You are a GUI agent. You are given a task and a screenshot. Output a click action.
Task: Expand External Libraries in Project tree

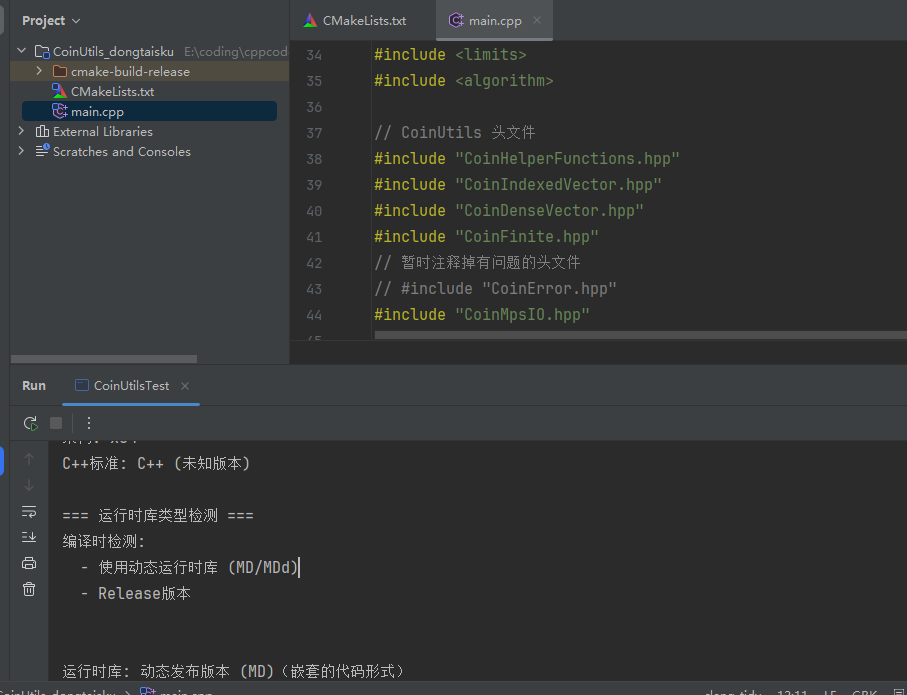tap(21, 131)
